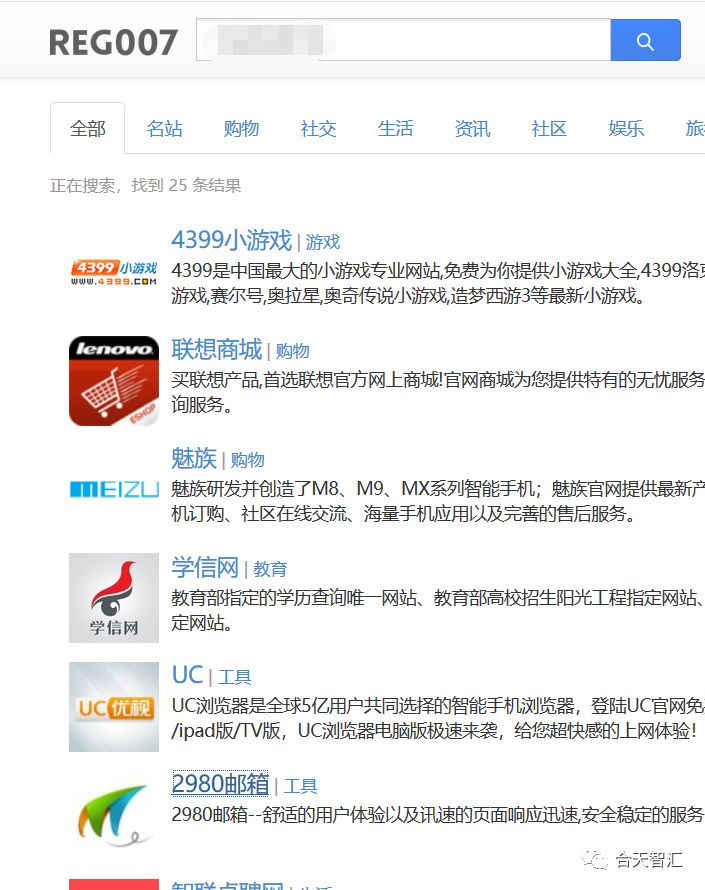Open the 生活 tab

(396, 128)
